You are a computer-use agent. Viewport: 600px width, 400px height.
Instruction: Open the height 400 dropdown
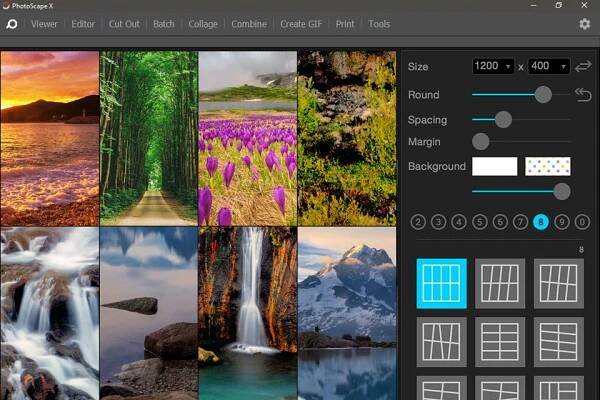(548, 66)
